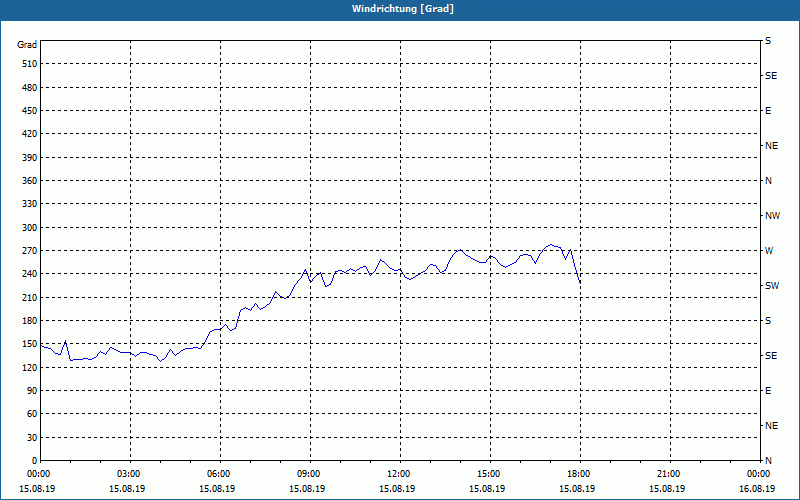
Task: Click the 16.08.19 date label
Action: coord(757,489)
